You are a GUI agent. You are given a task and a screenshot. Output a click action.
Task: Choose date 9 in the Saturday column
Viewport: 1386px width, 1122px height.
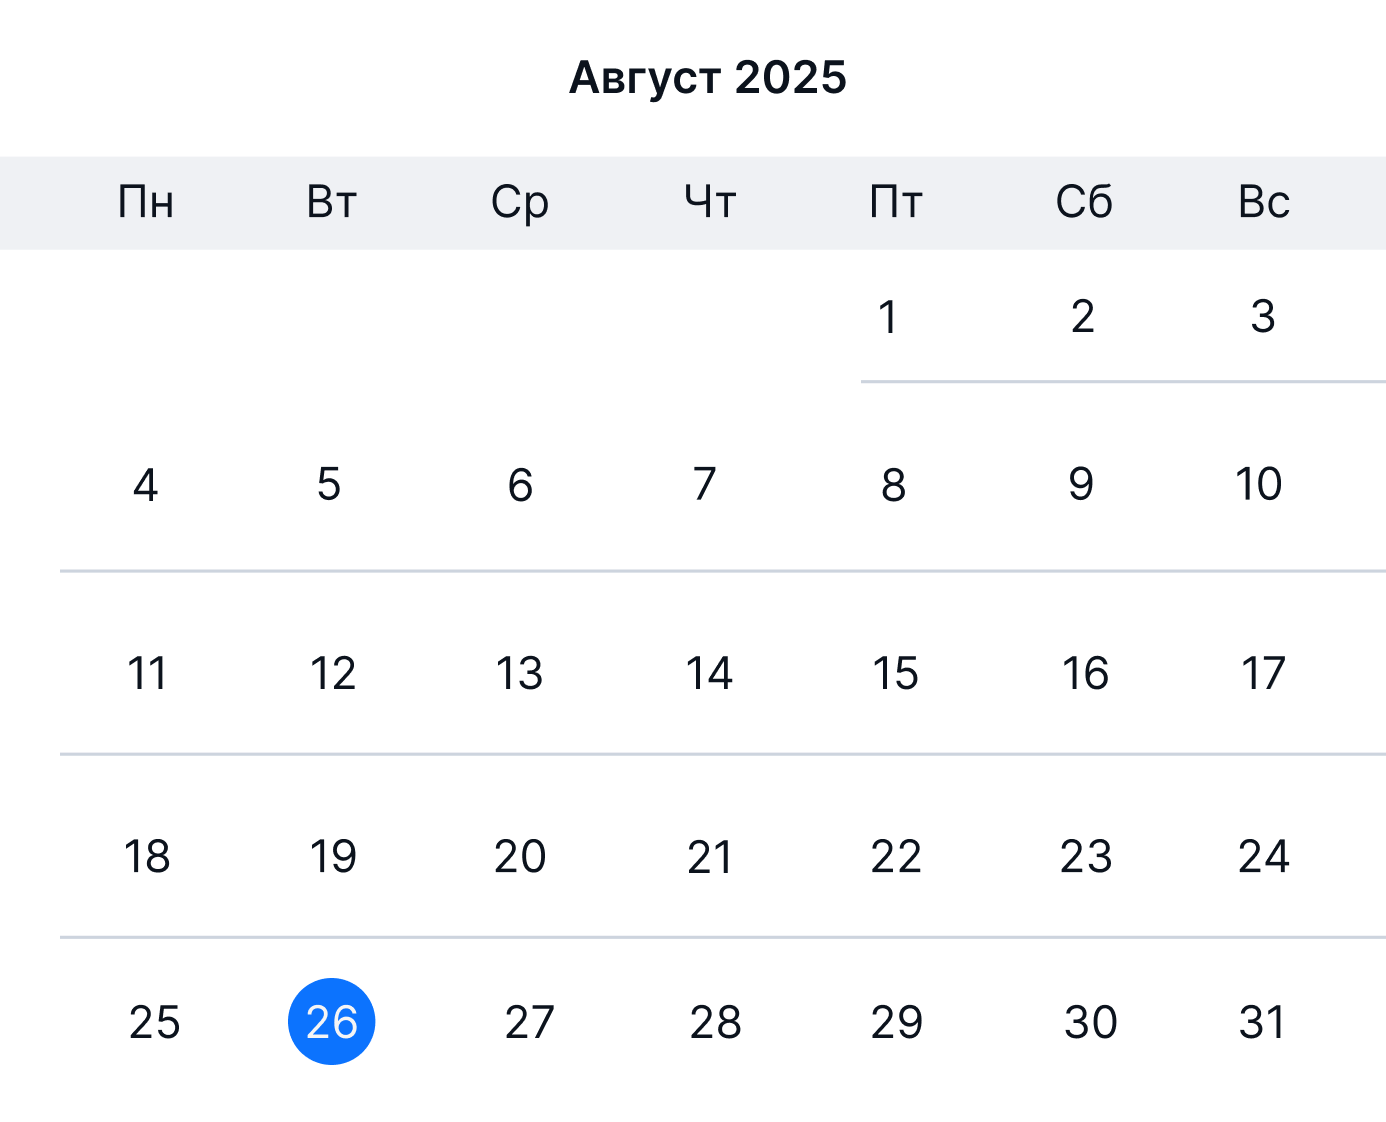point(1081,484)
